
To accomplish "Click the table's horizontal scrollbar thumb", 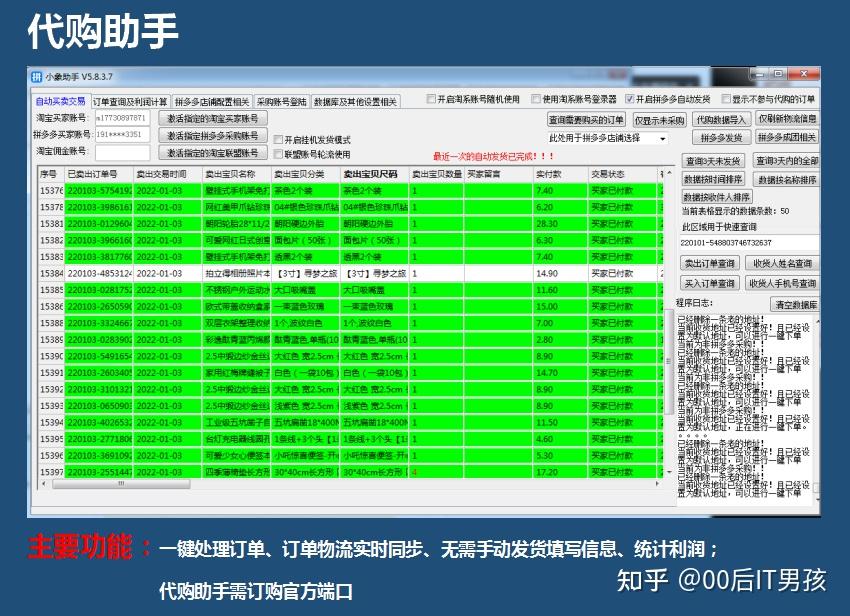I will click(x=121, y=484).
